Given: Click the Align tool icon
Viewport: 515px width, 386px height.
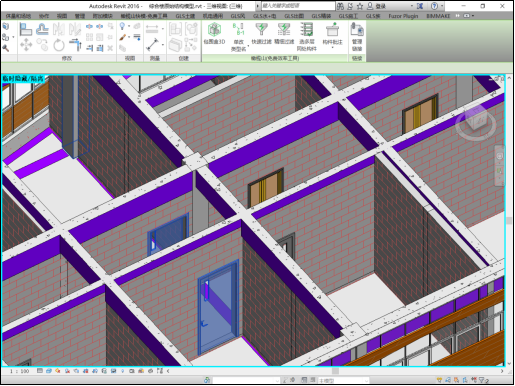Looking at the screenshot, I should [x=26, y=29].
